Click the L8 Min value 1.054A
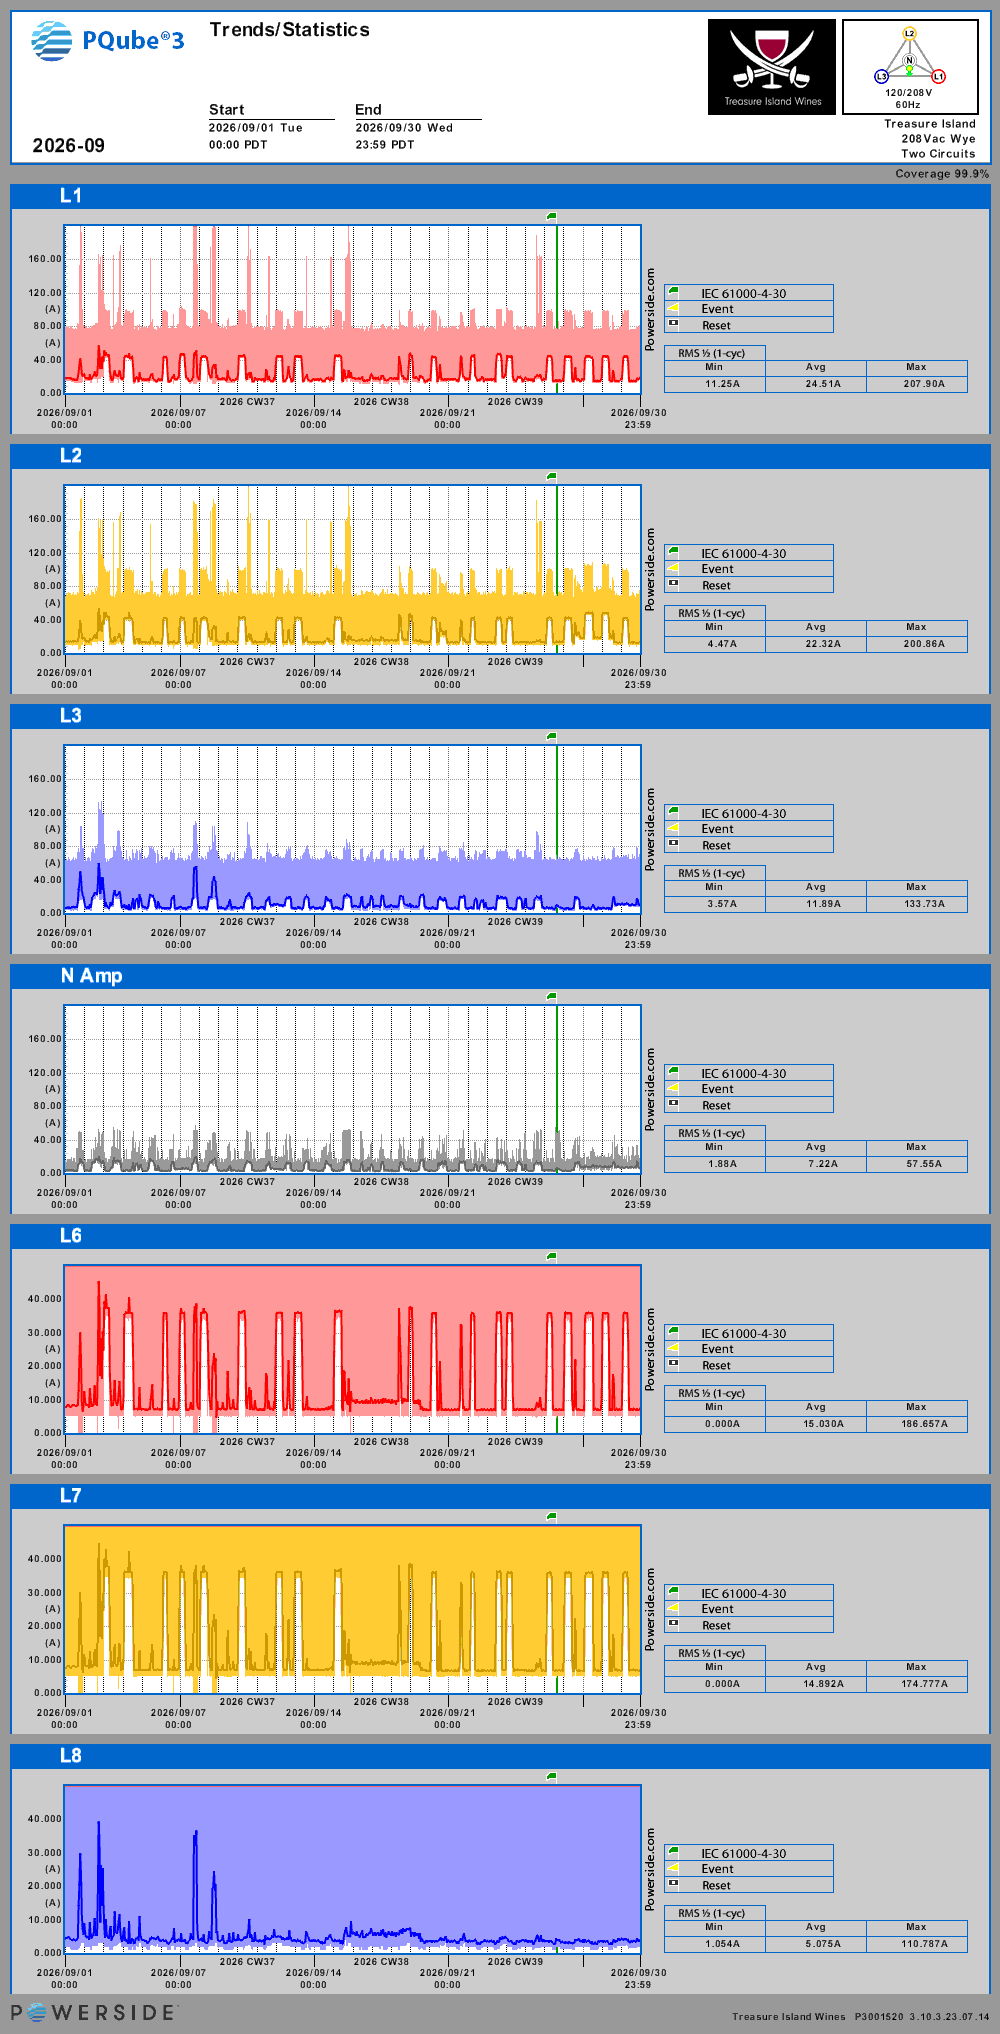Image resolution: width=1000 pixels, height=2034 pixels. (x=722, y=1944)
